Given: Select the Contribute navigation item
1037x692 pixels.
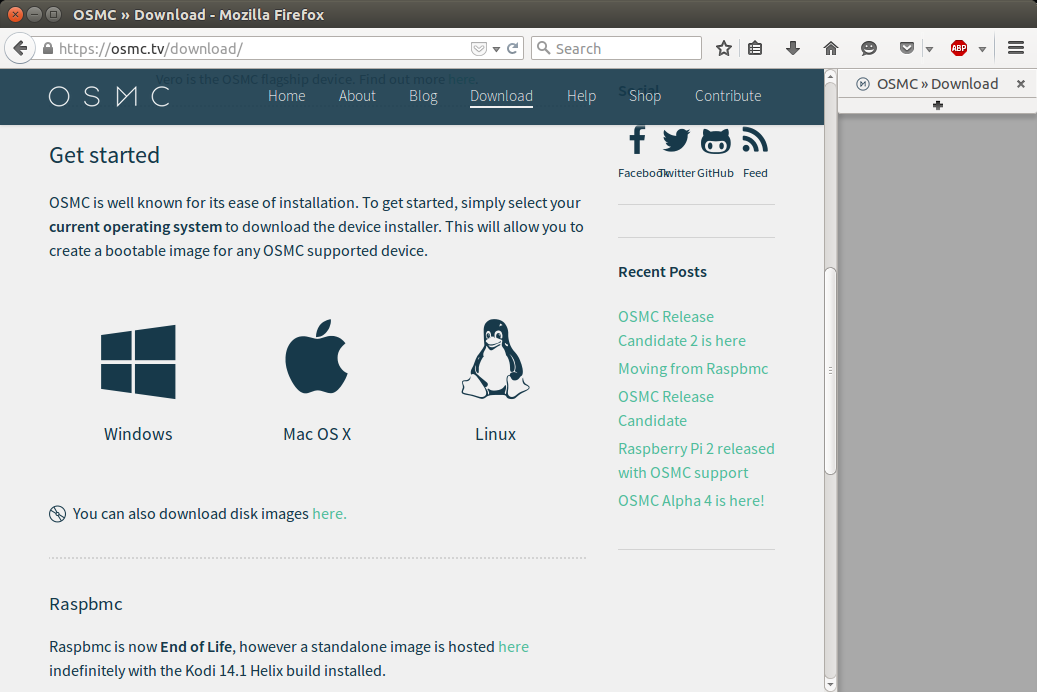Looking at the screenshot, I should click(x=728, y=96).
